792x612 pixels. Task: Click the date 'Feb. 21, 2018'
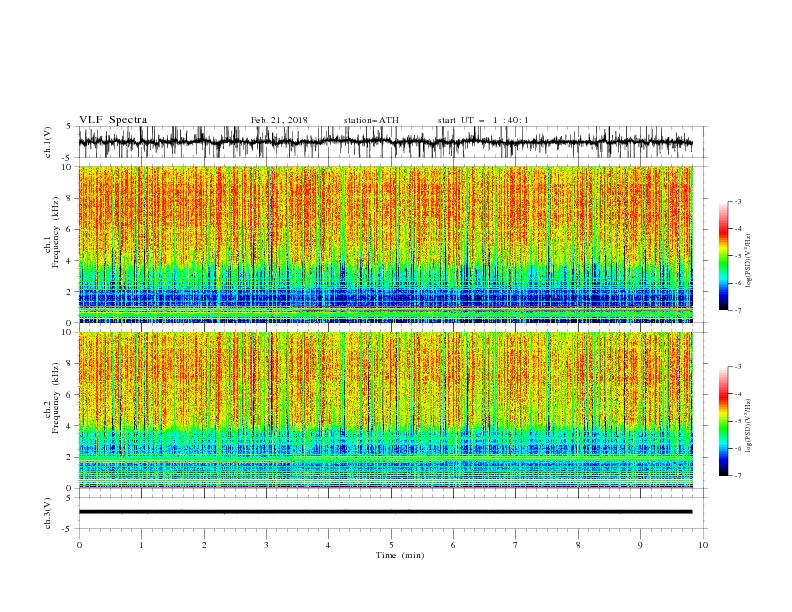pos(279,120)
